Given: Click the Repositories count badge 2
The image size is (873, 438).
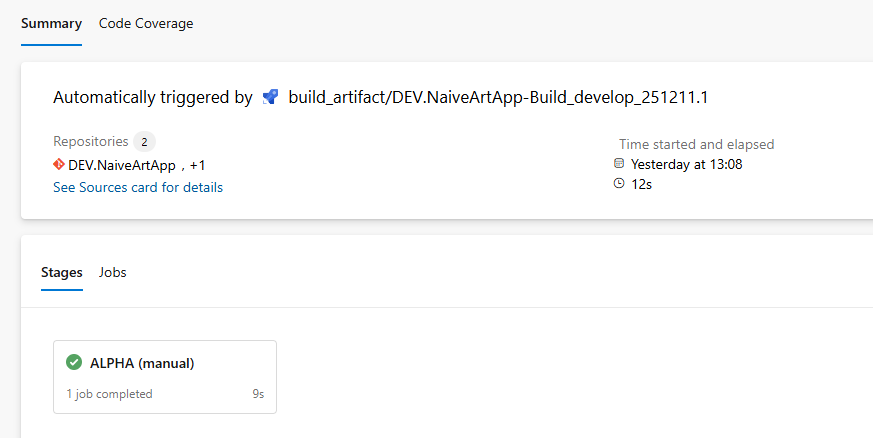Looking at the screenshot, I should tap(144, 142).
